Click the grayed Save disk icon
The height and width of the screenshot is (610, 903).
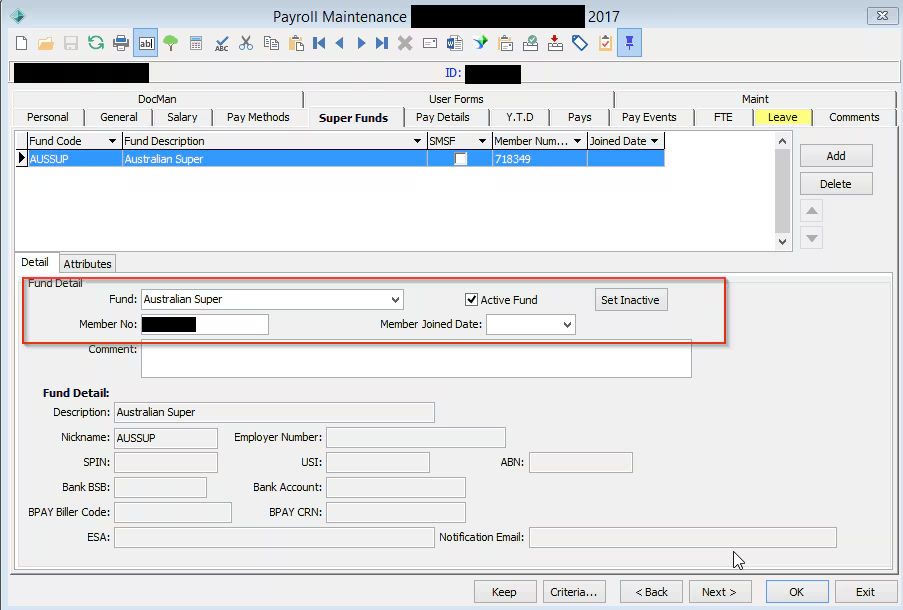[x=71, y=43]
